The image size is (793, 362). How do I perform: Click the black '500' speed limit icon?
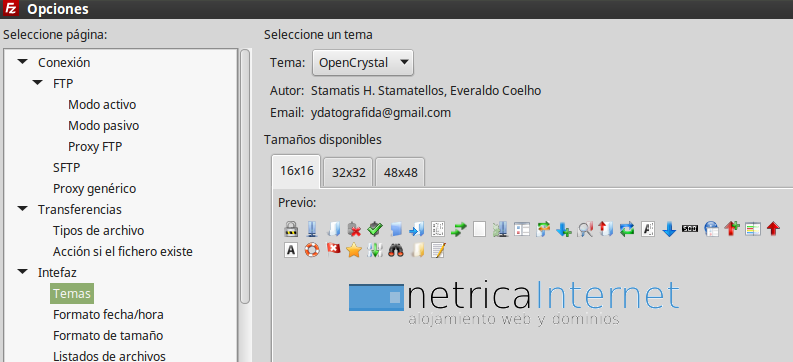pyautogui.click(x=690, y=229)
